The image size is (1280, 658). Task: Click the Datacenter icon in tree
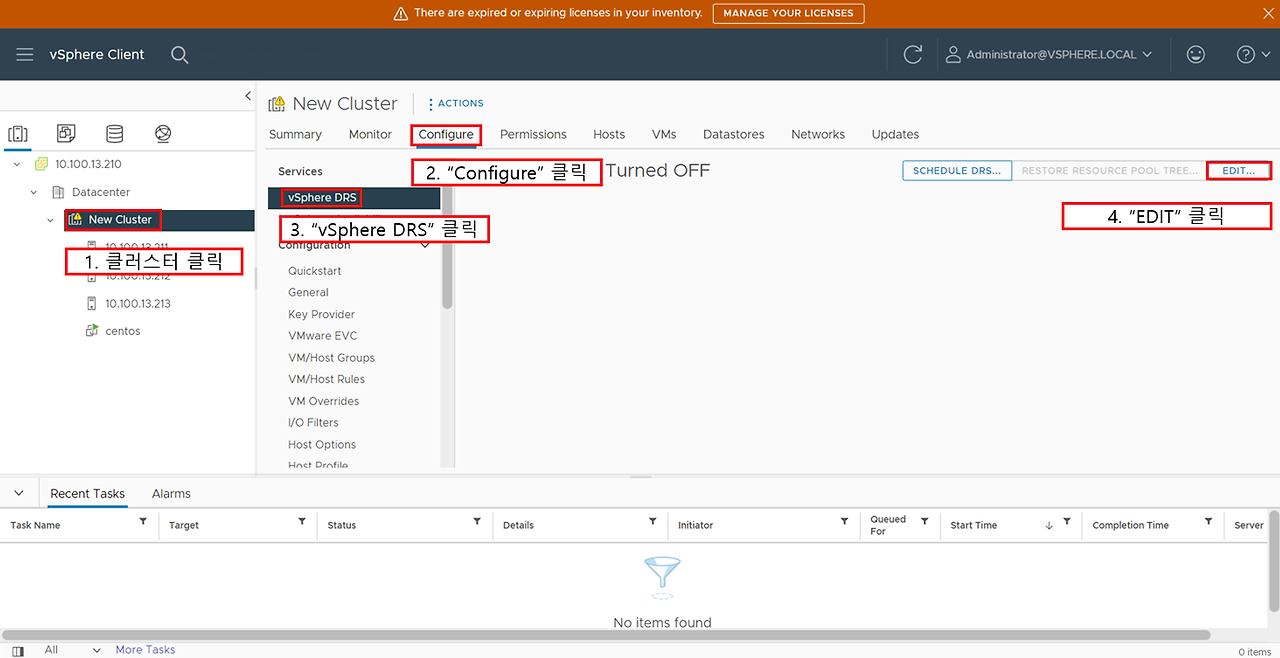(x=58, y=192)
